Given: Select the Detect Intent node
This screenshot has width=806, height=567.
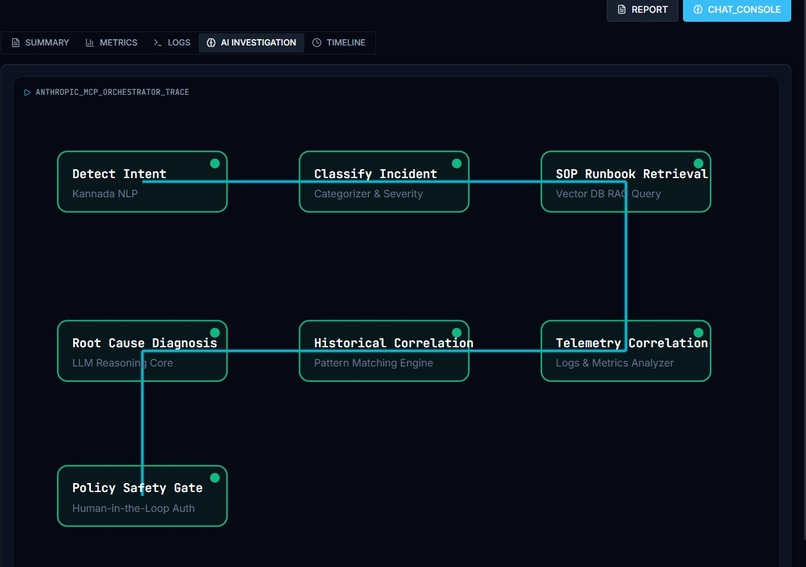Looking at the screenshot, I should [142, 181].
